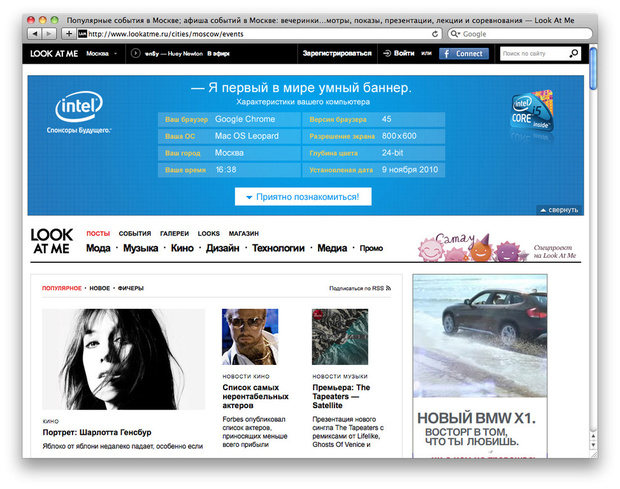Open article Список самых нерентабельных актеров
Viewport: 620px width, 489px height.
(x=255, y=396)
